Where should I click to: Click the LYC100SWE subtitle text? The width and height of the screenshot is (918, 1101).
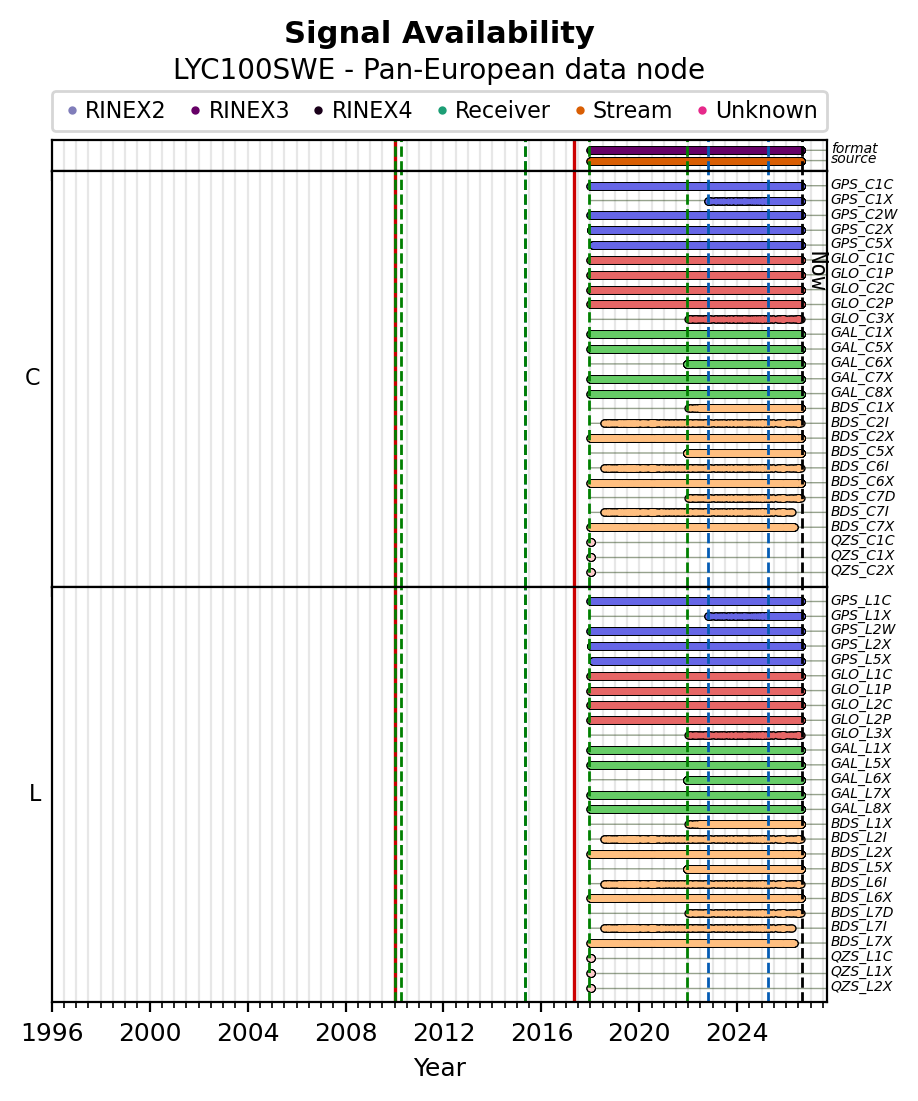(440, 70)
